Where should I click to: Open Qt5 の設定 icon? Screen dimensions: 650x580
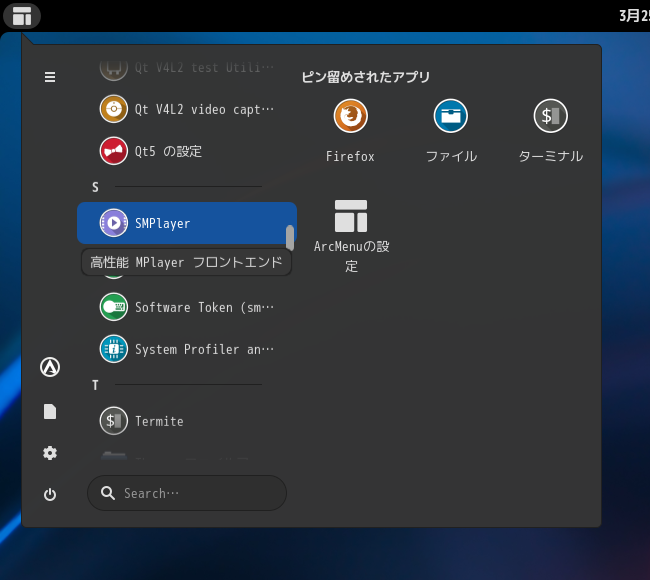point(114,151)
